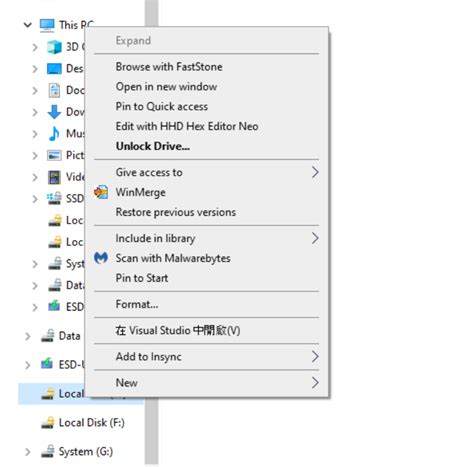Click the System drive icon under This PC
The image size is (474, 467).
(x=55, y=264)
